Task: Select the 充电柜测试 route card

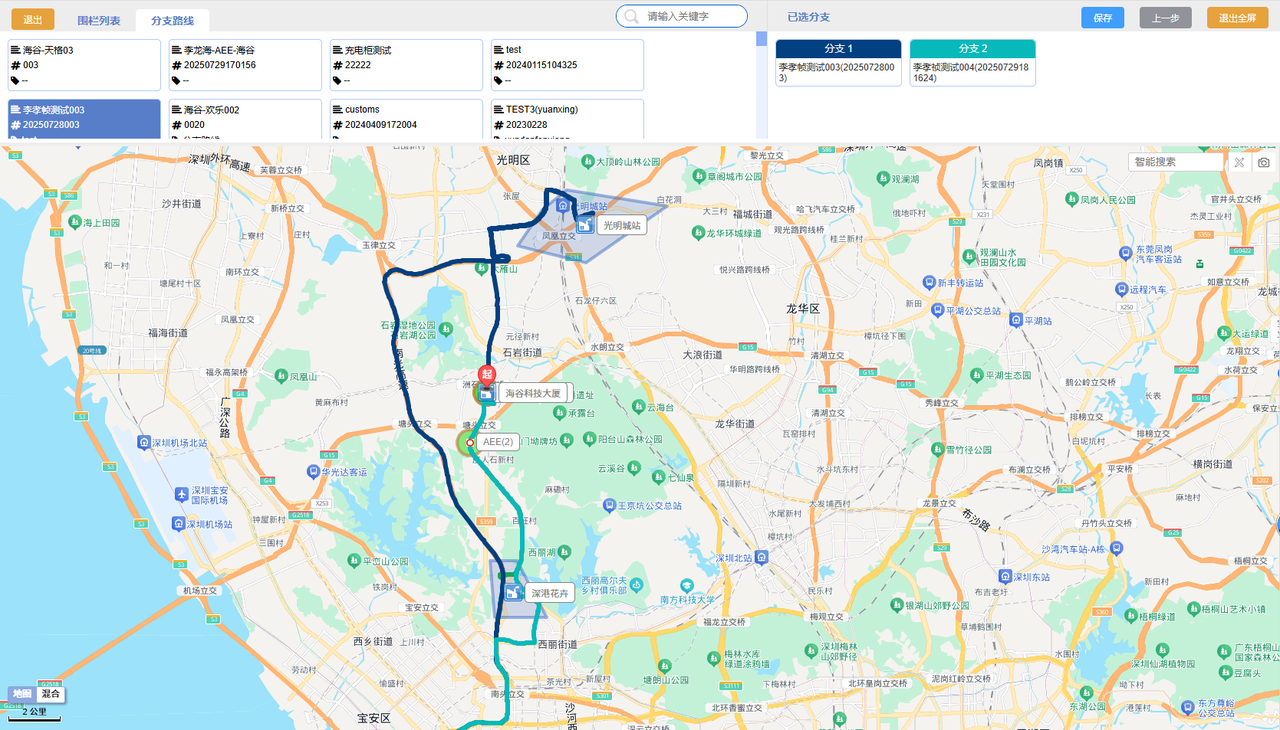Action: click(x=406, y=65)
